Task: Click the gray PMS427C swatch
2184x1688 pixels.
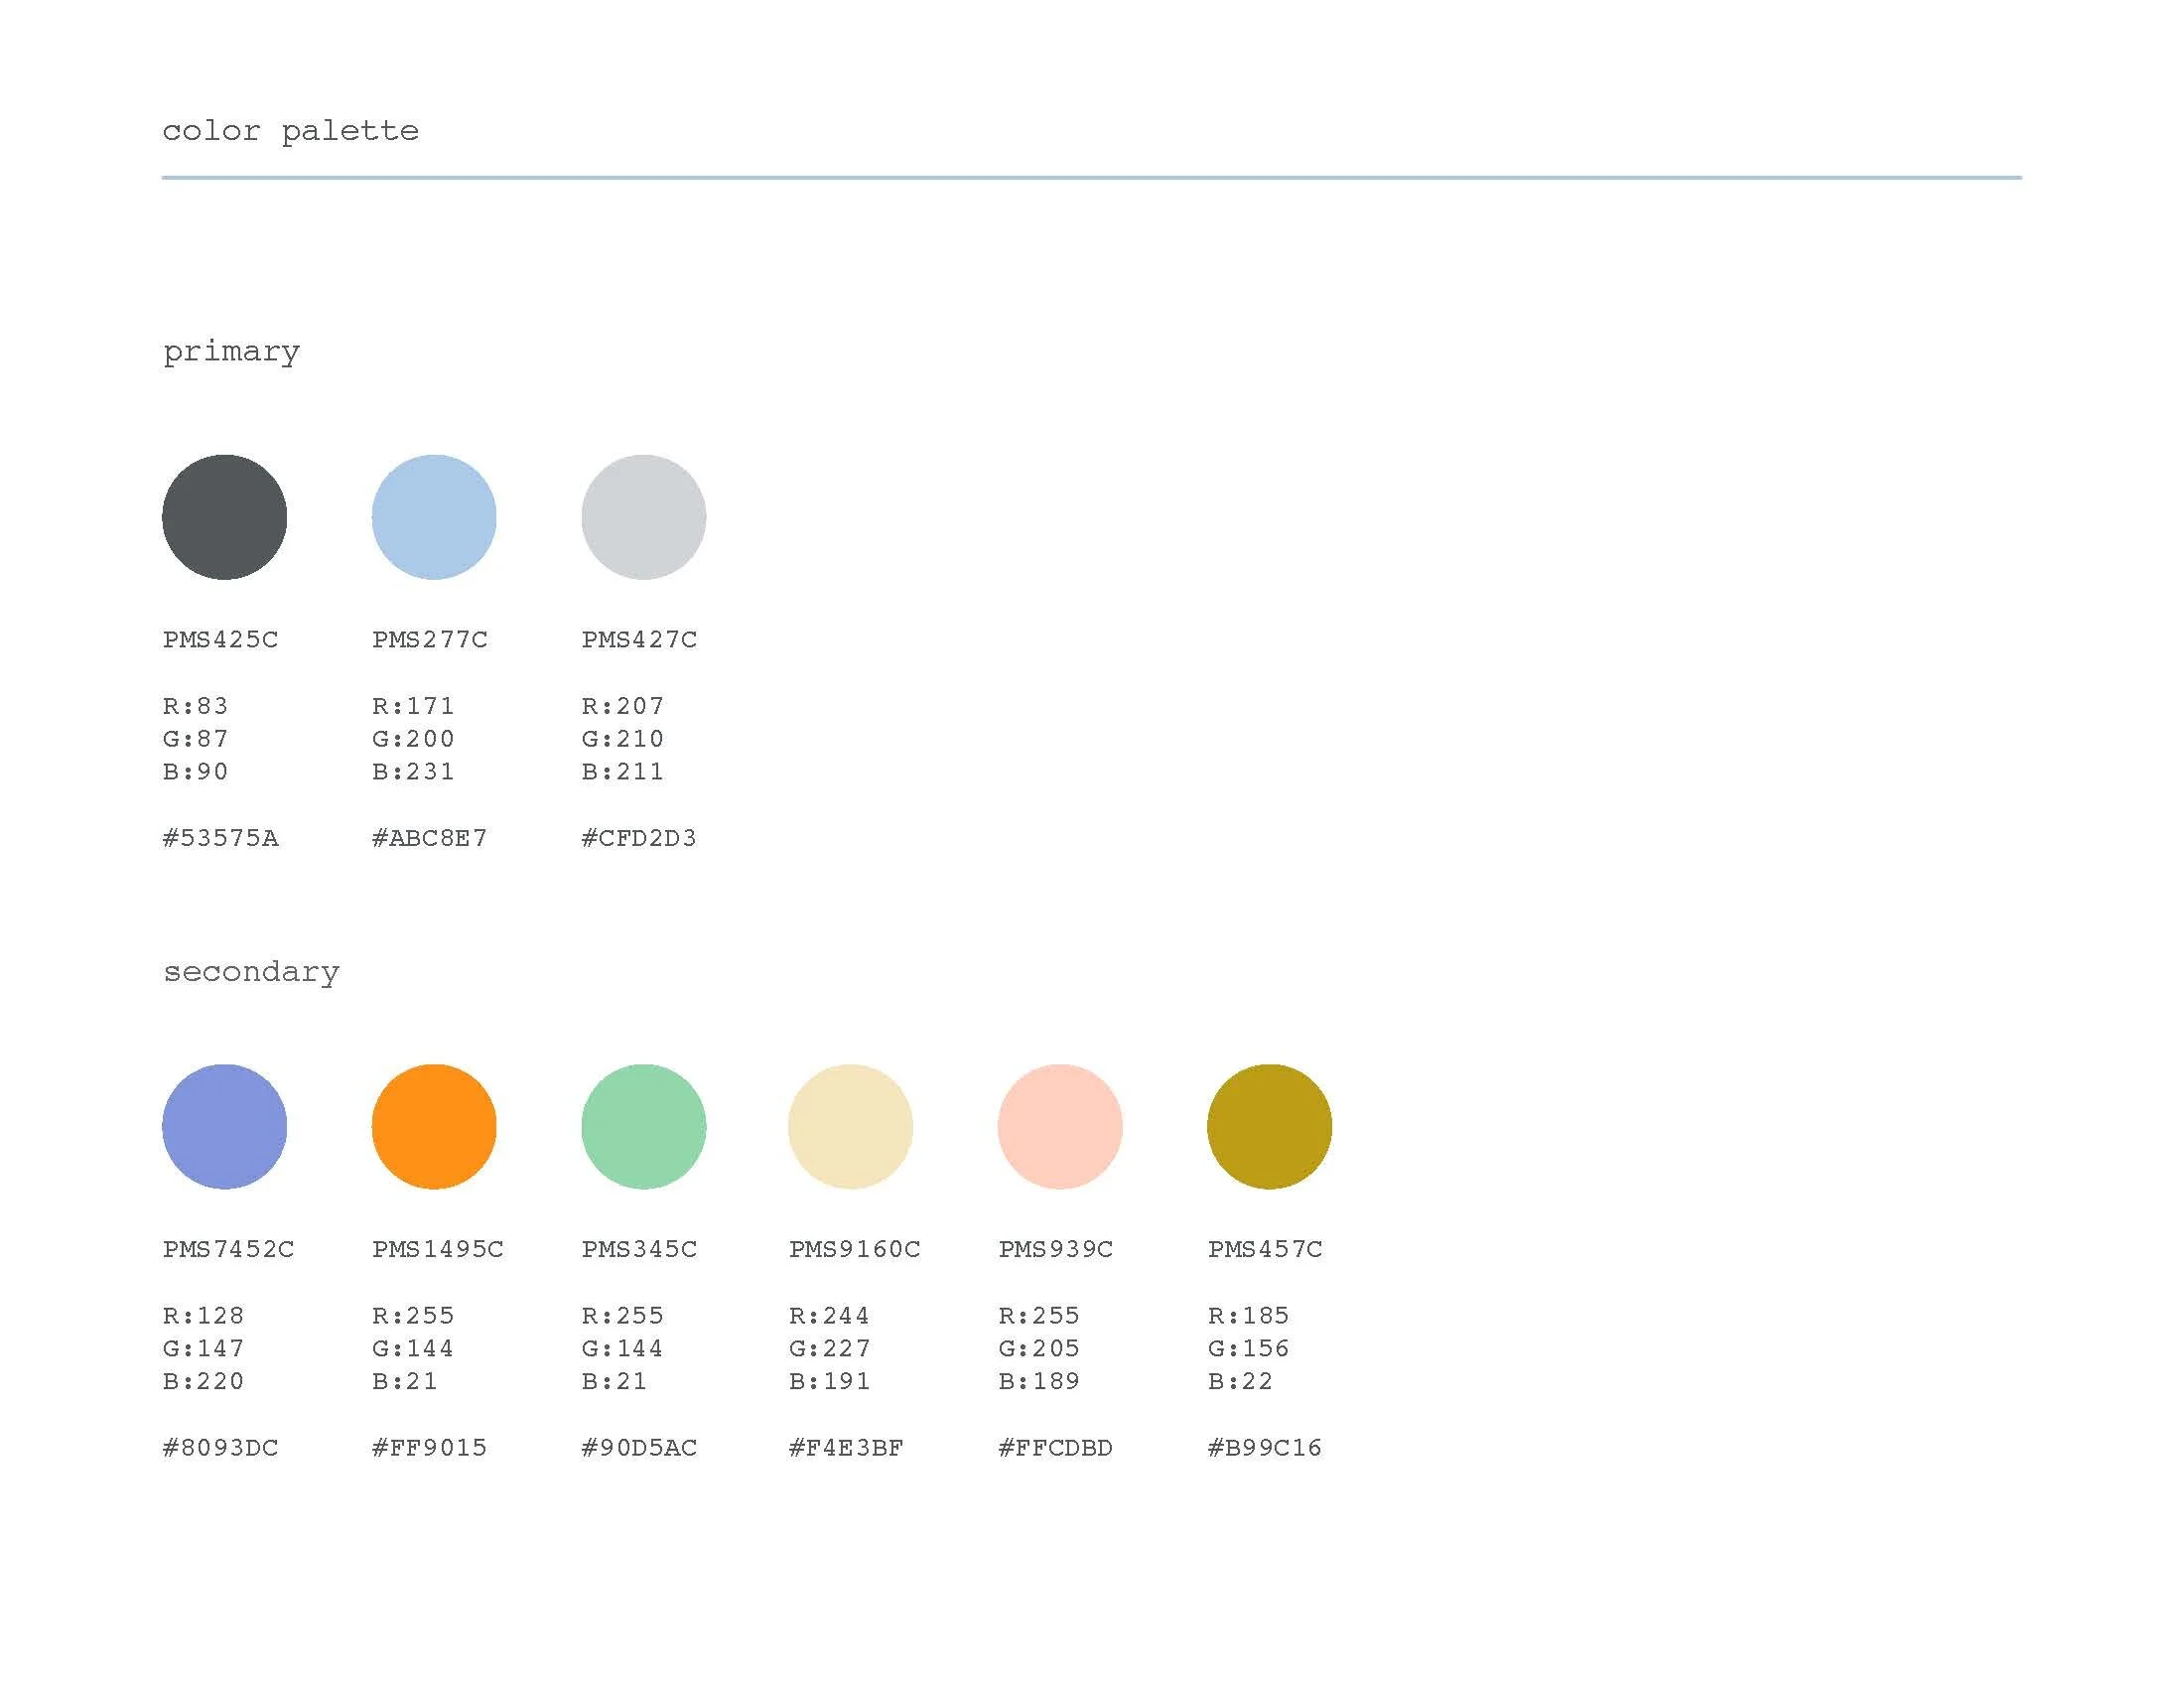Action: point(643,517)
